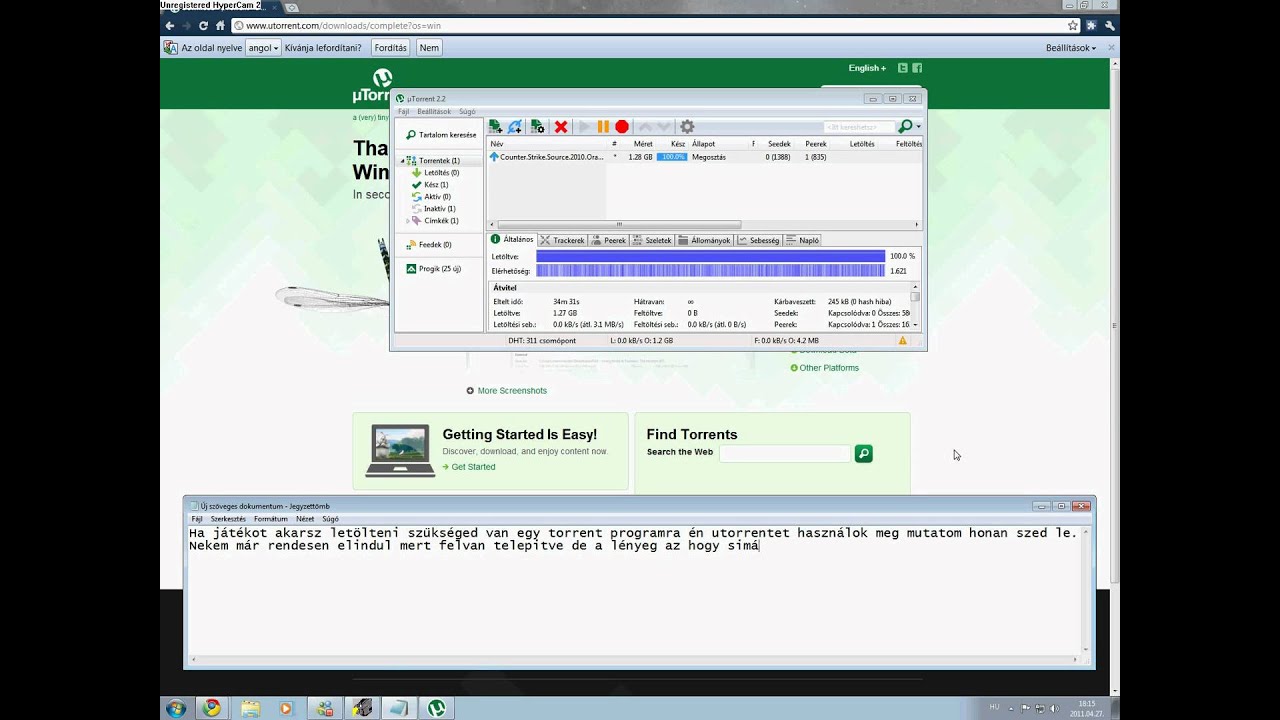This screenshot has height=720, width=1280.
Task: Click Create New Torrent toolbar icon
Action: point(538,127)
